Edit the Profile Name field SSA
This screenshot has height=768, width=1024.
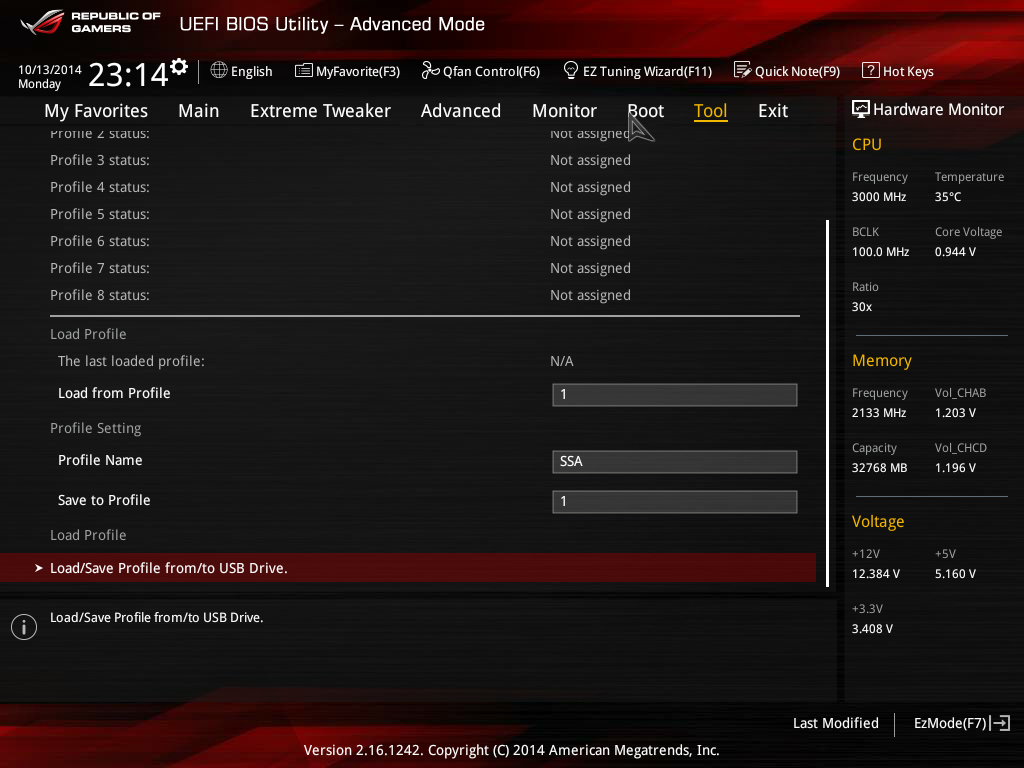point(675,462)
